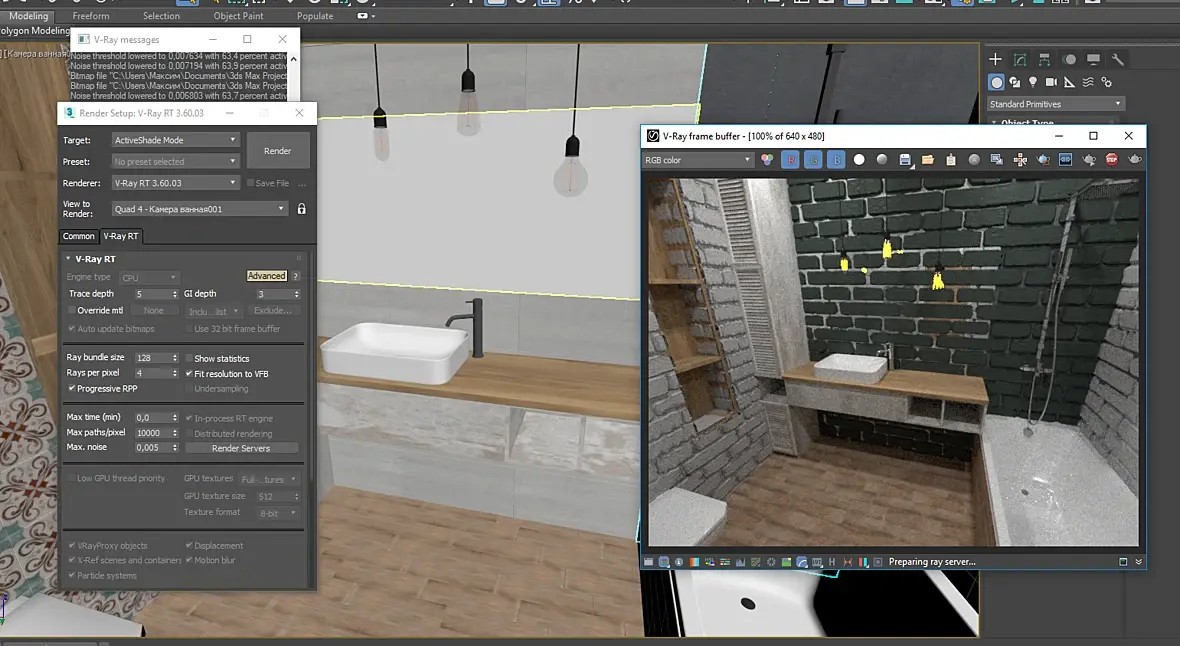
Task: Enable the Show statistics checkbox
Action: tap(189, 358)
